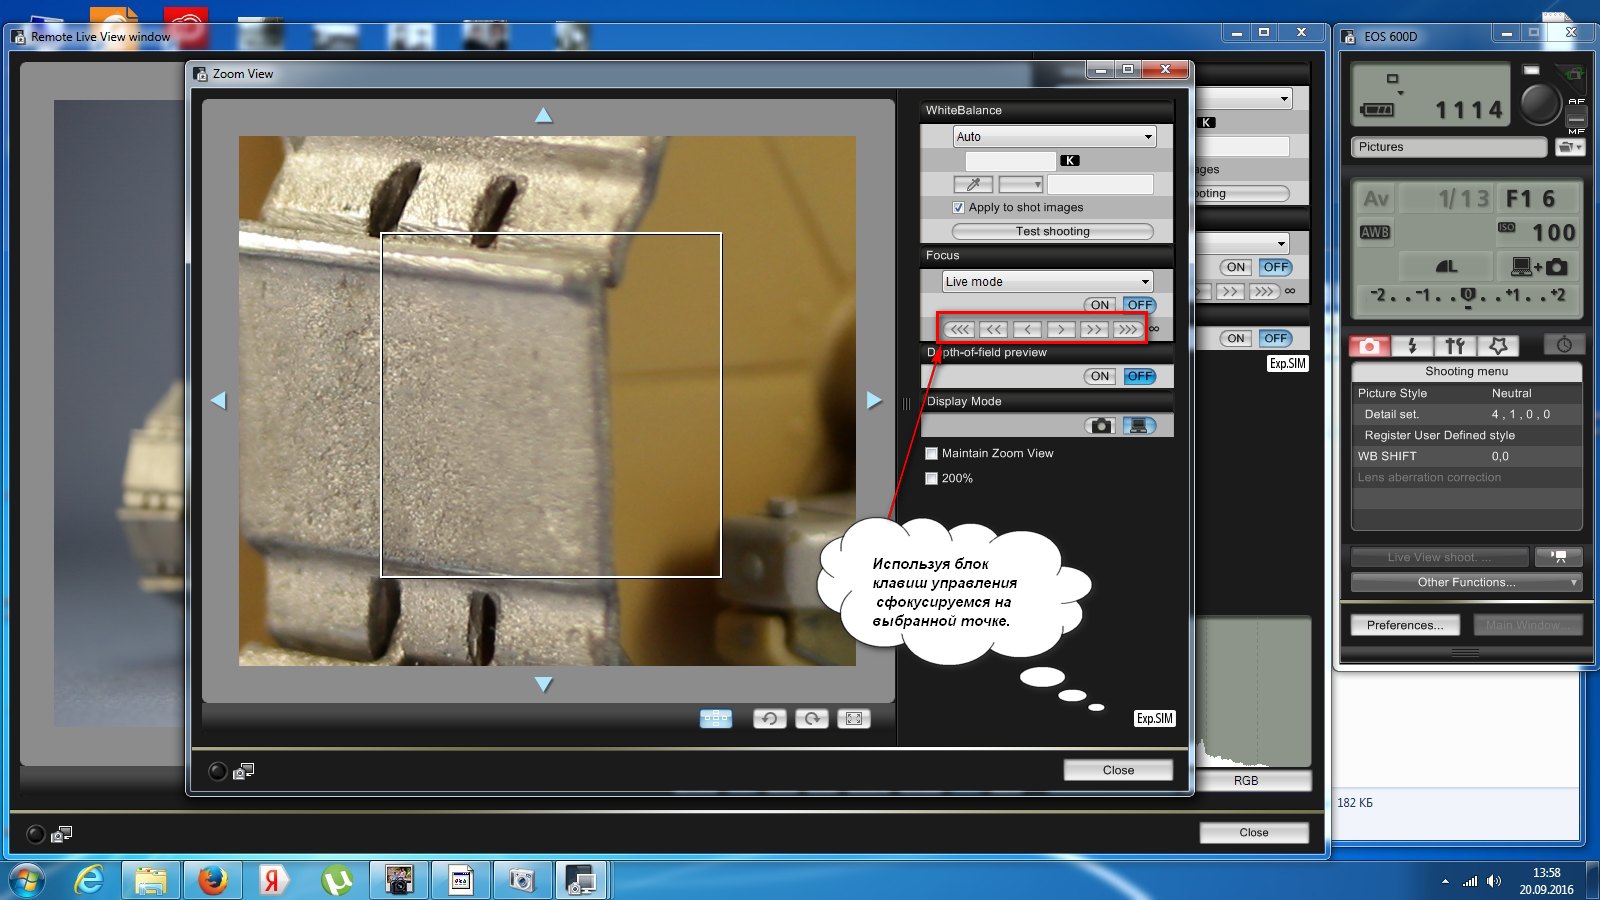Viewport: 1600px width, 900px height.
Task: Click the AF/MF lens switch in EOS 600D window
Action: click(1576, 116)
